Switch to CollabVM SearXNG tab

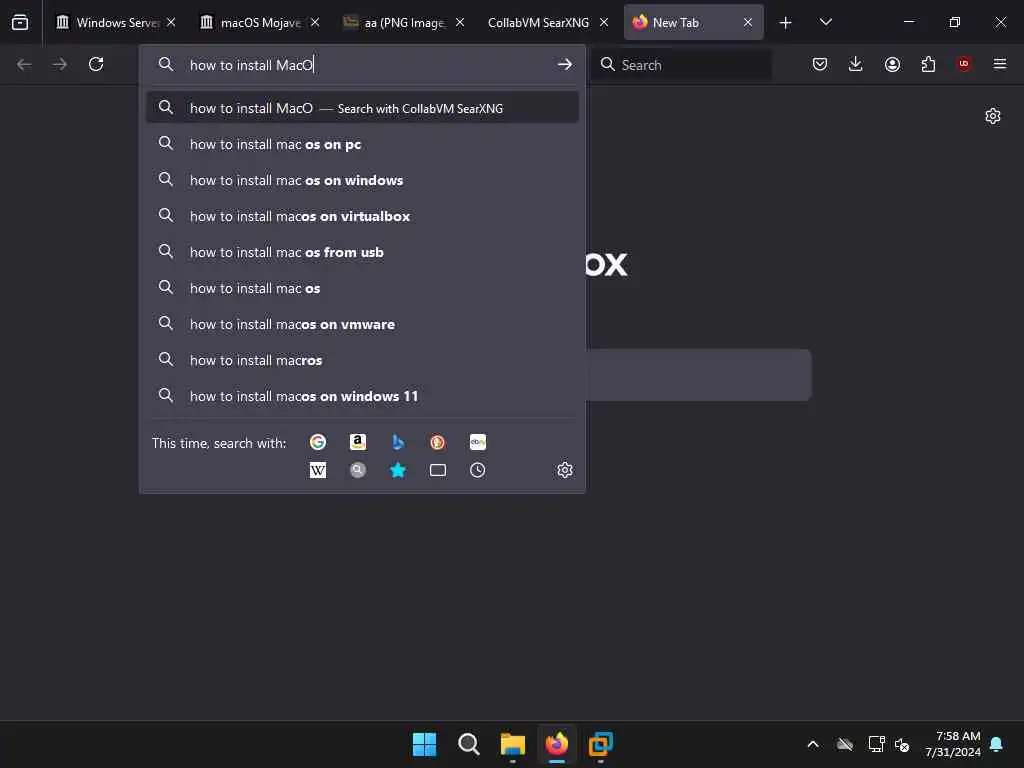click(x=537, y=23)
